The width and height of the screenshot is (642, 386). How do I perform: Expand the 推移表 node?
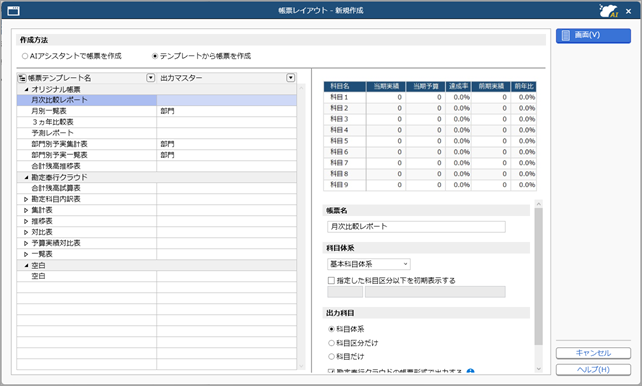pos(26,221)
